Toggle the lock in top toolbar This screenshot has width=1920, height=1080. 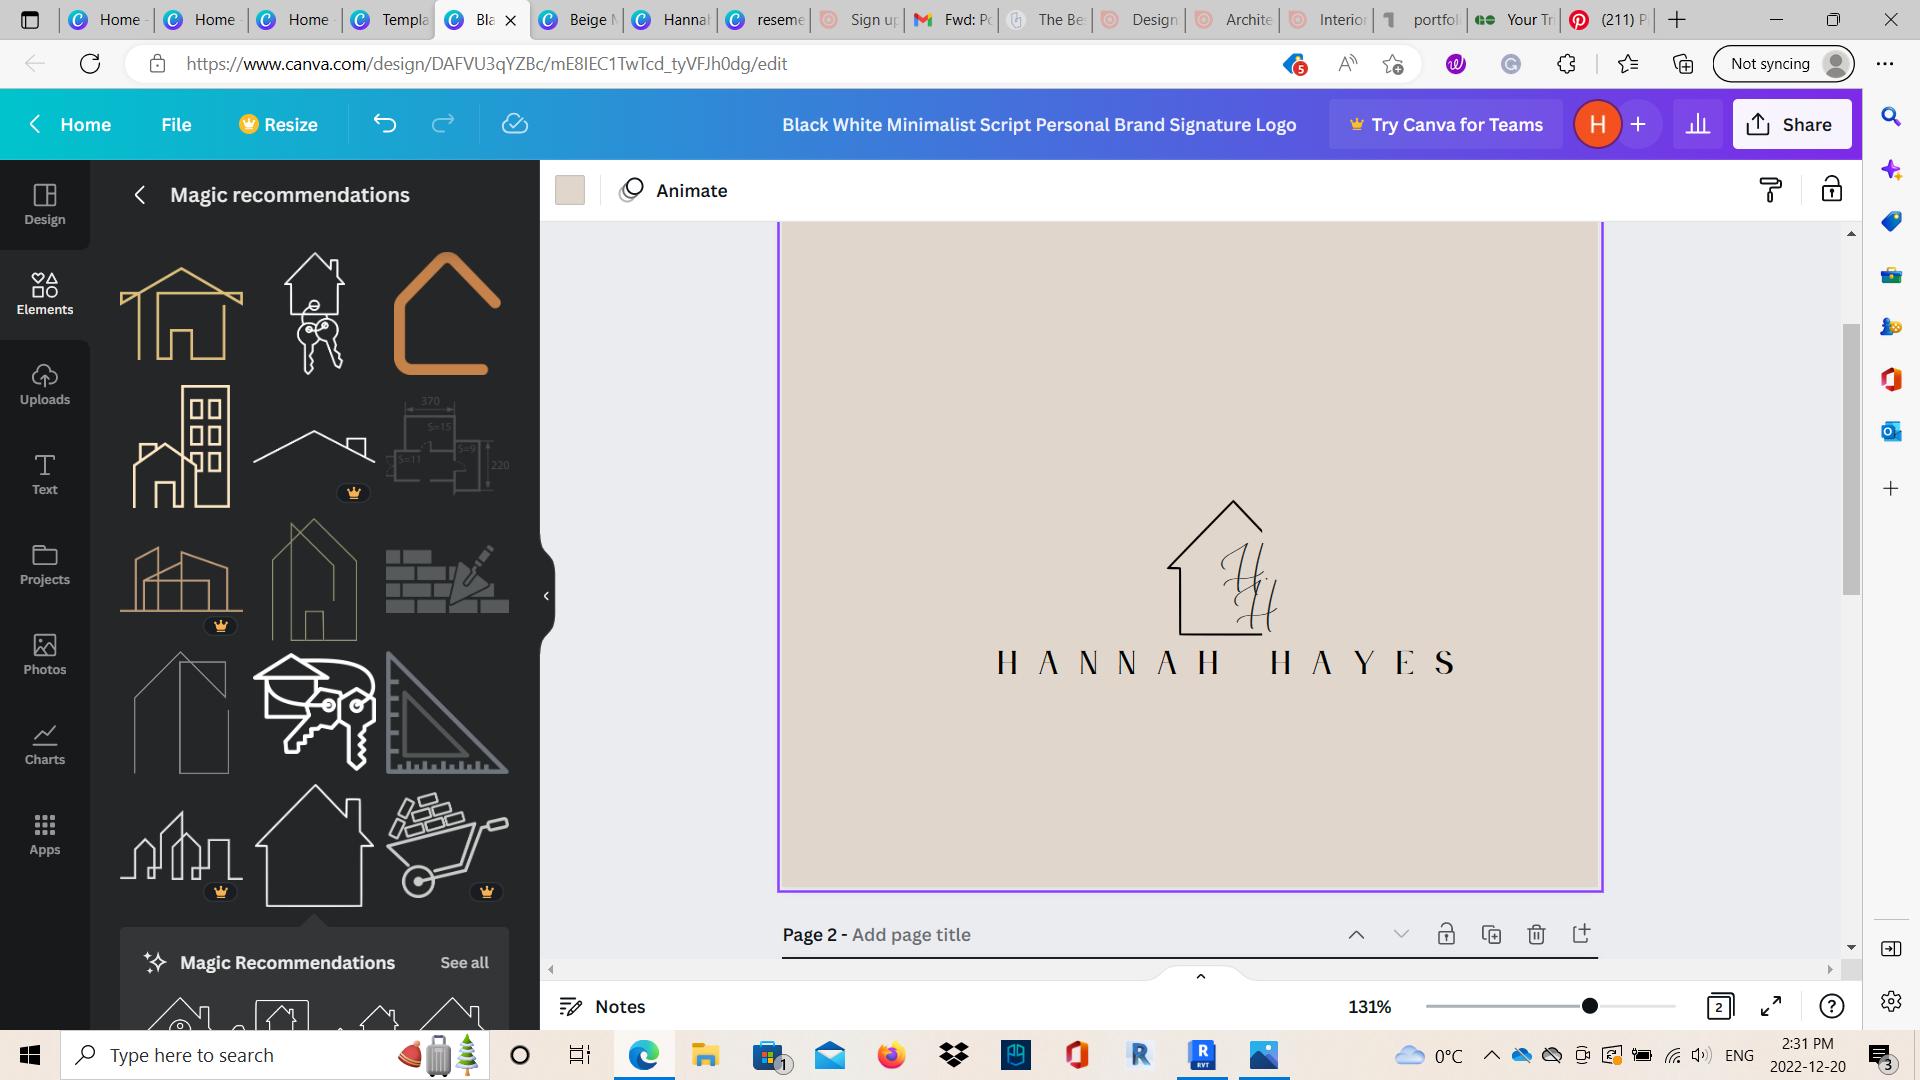1831,190
